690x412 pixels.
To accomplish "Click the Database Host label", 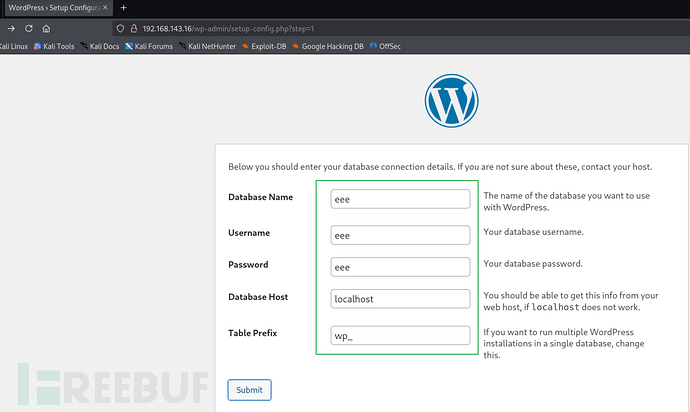I will point(258,297).
